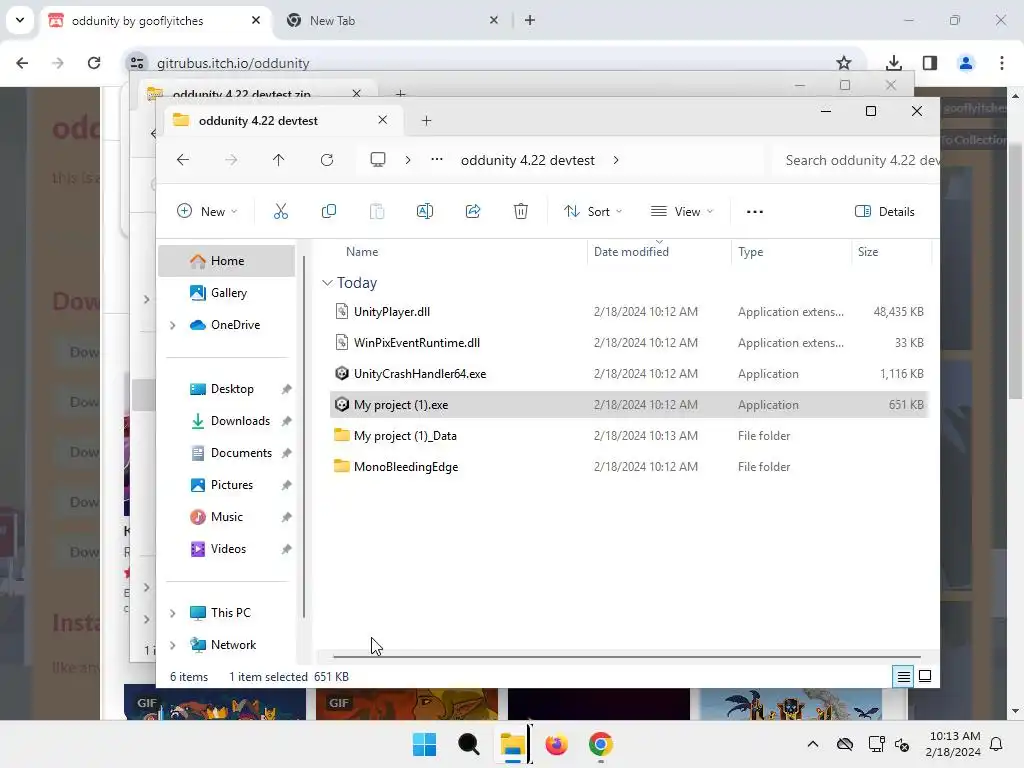1024x768 pixels.
Task: Switch to the New Tab browser tab
Action: (x=392, y=20)
